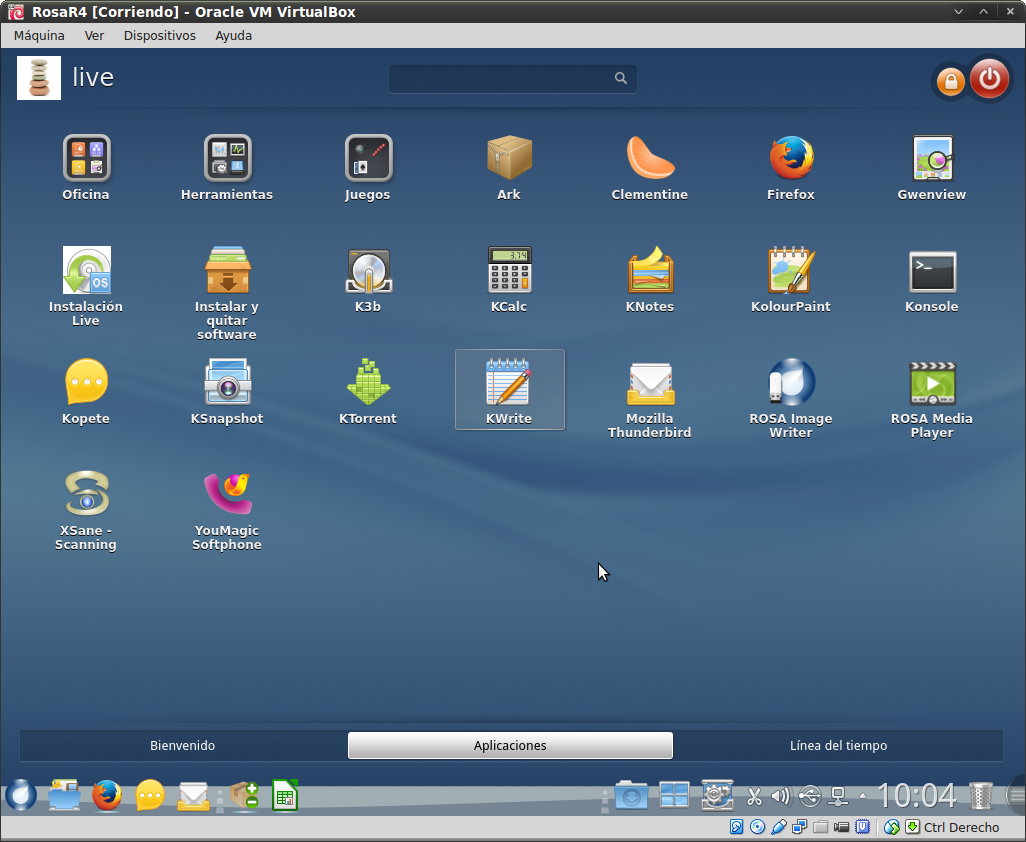Switch to the Bienvenido tab
The image size is (1026, 842).
coord(182,746)
